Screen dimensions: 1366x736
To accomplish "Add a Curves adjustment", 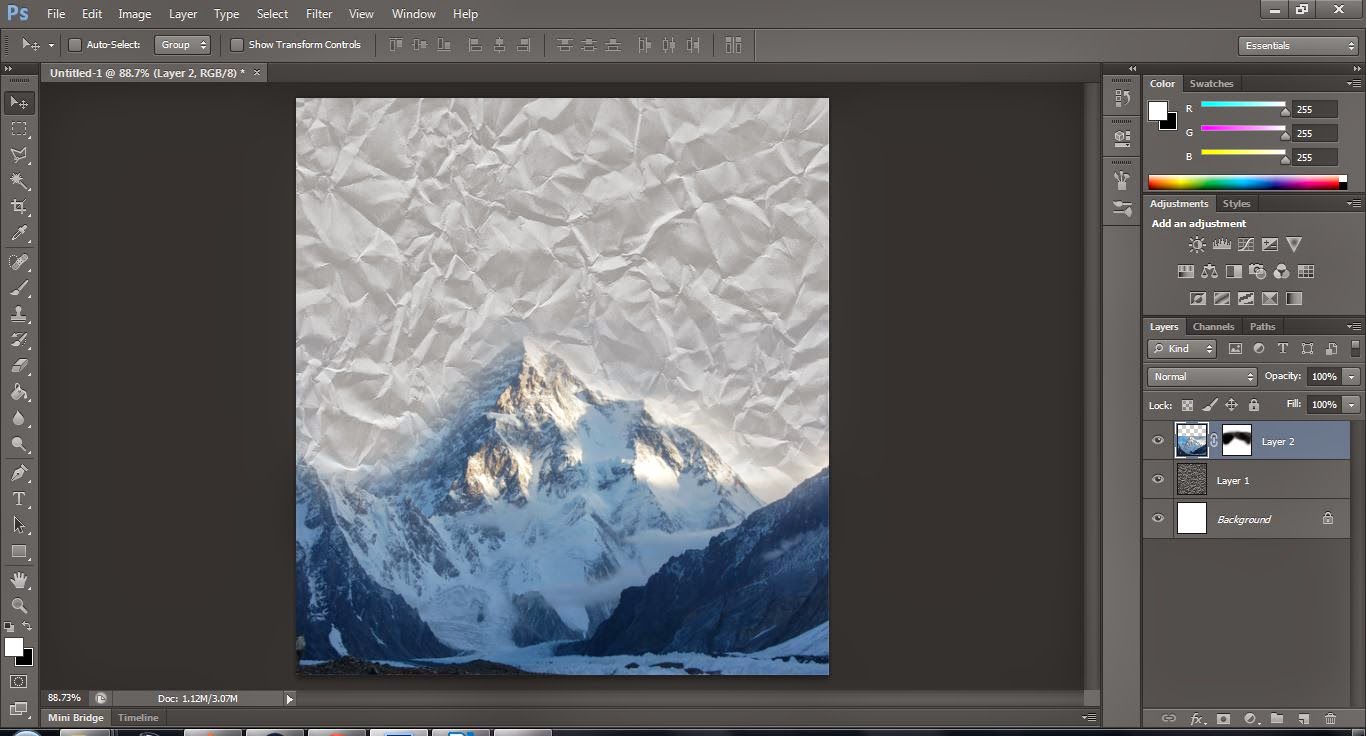I will click(x=1245, y=244).
